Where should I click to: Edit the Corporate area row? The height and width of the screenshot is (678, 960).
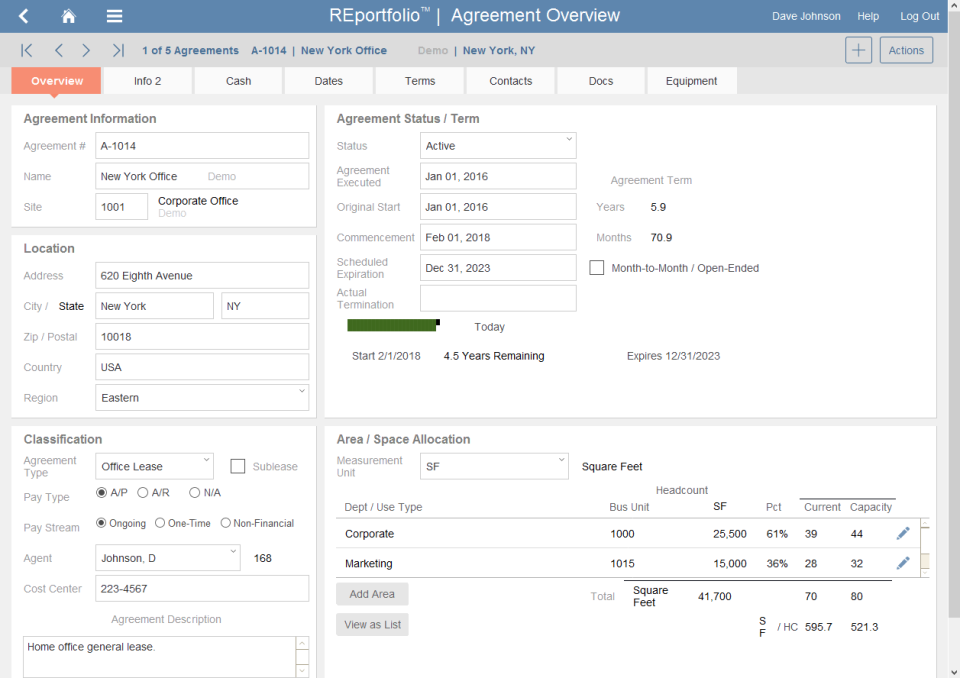coord(903,533)
